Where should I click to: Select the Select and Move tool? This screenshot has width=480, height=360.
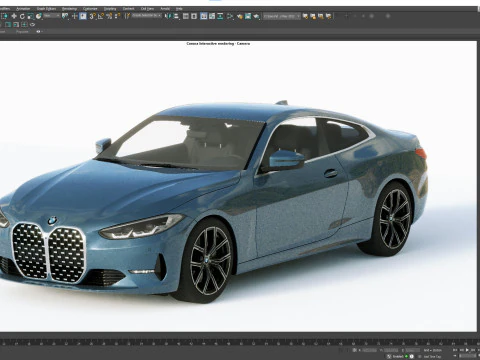click(14, 16)
